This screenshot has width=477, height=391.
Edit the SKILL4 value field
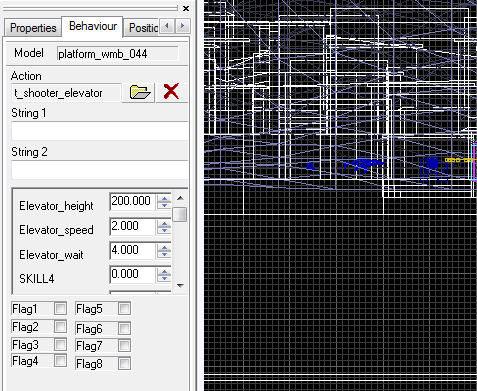132,274
